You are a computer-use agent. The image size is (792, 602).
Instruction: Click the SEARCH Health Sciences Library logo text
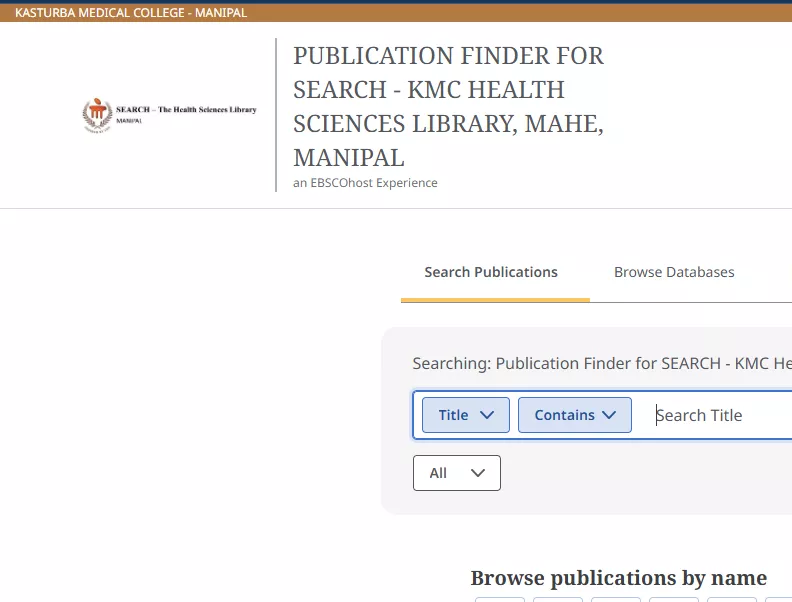pyautogui.click(x=186, y=110)
